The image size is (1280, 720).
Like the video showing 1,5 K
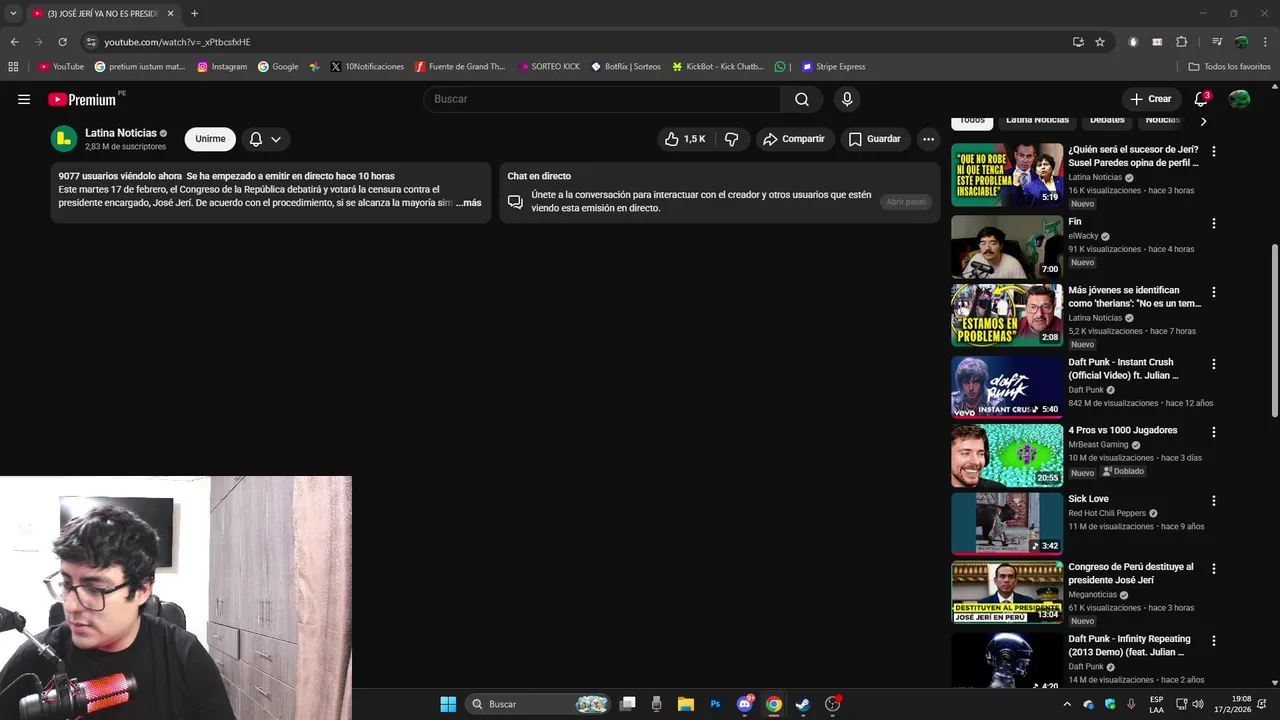(x=685, y=139)
